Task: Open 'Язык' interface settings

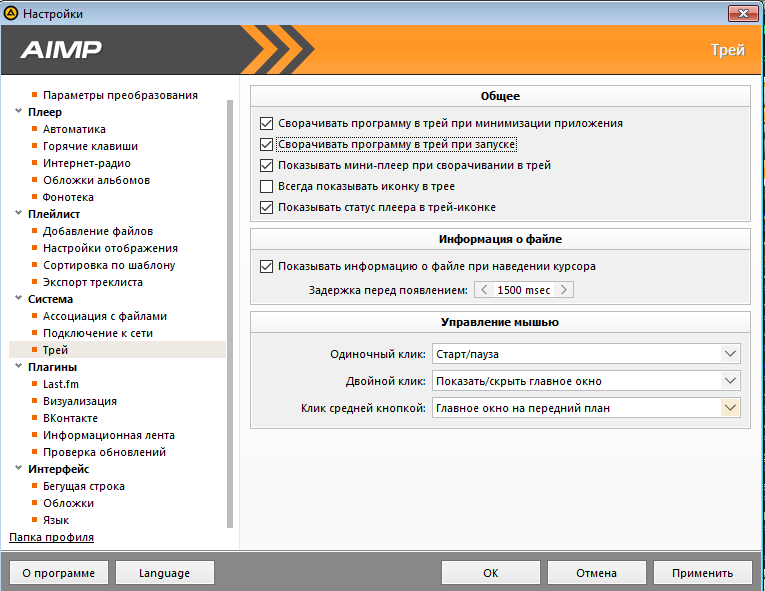Action: coord(56,520)
